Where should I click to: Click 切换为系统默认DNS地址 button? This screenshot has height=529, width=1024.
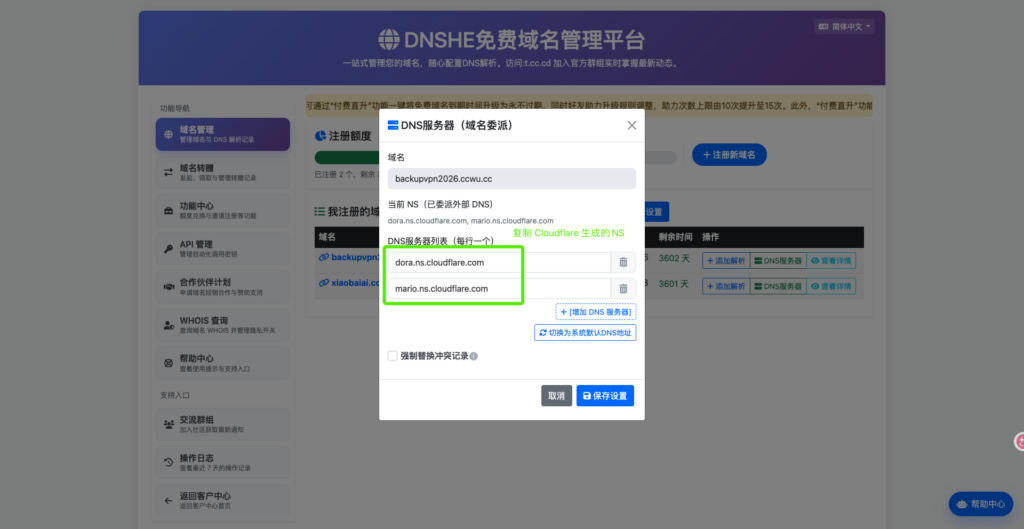point(585,332)
